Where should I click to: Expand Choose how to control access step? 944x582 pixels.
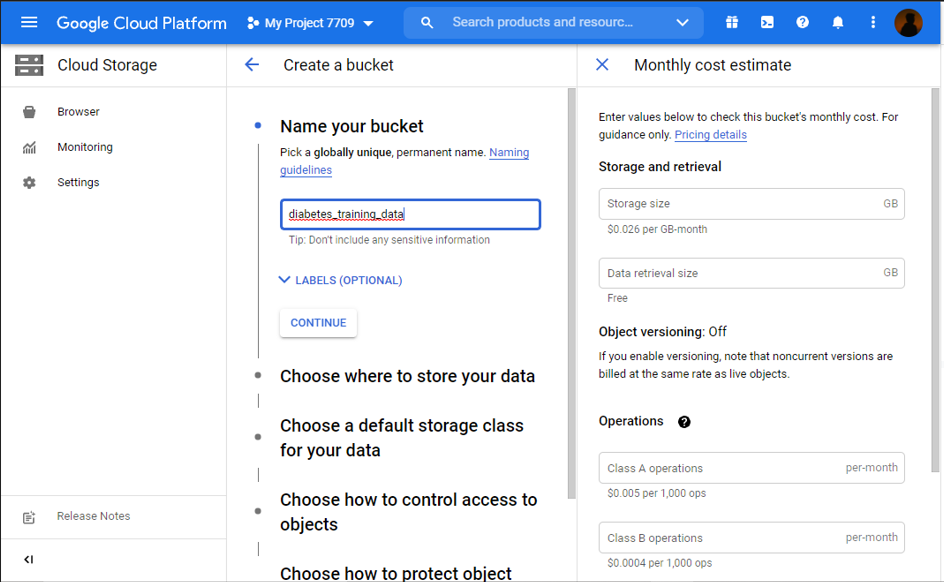408,512
